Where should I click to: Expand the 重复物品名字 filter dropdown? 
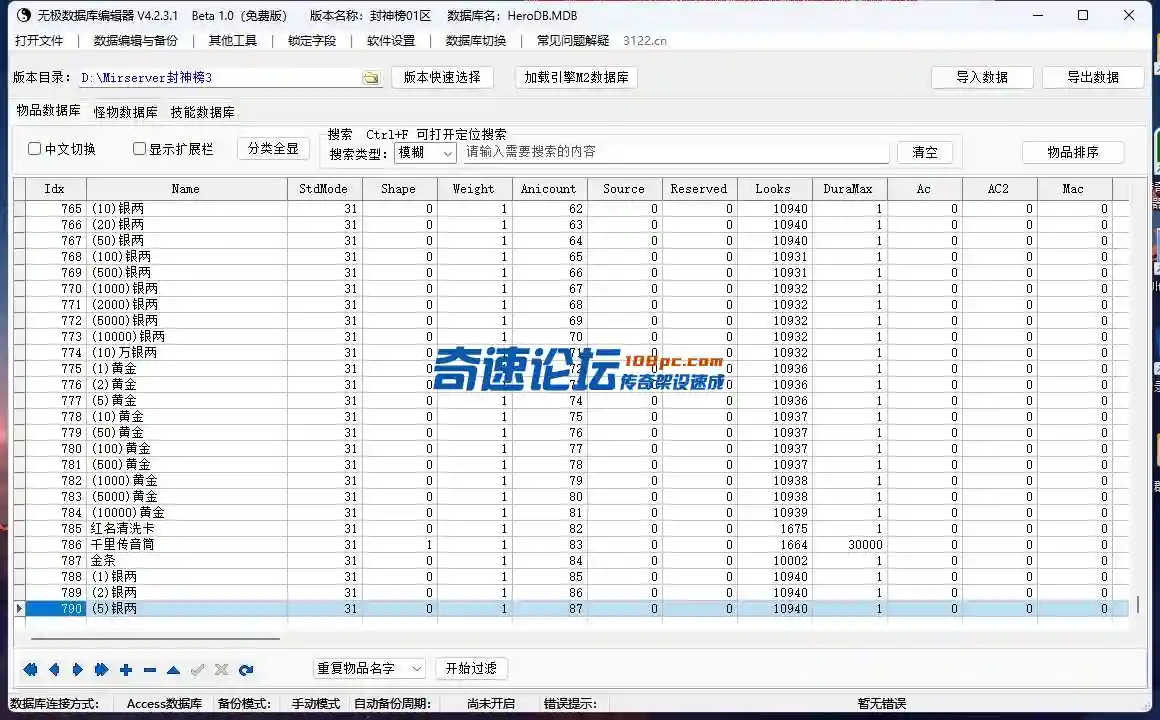pos(369,668)
